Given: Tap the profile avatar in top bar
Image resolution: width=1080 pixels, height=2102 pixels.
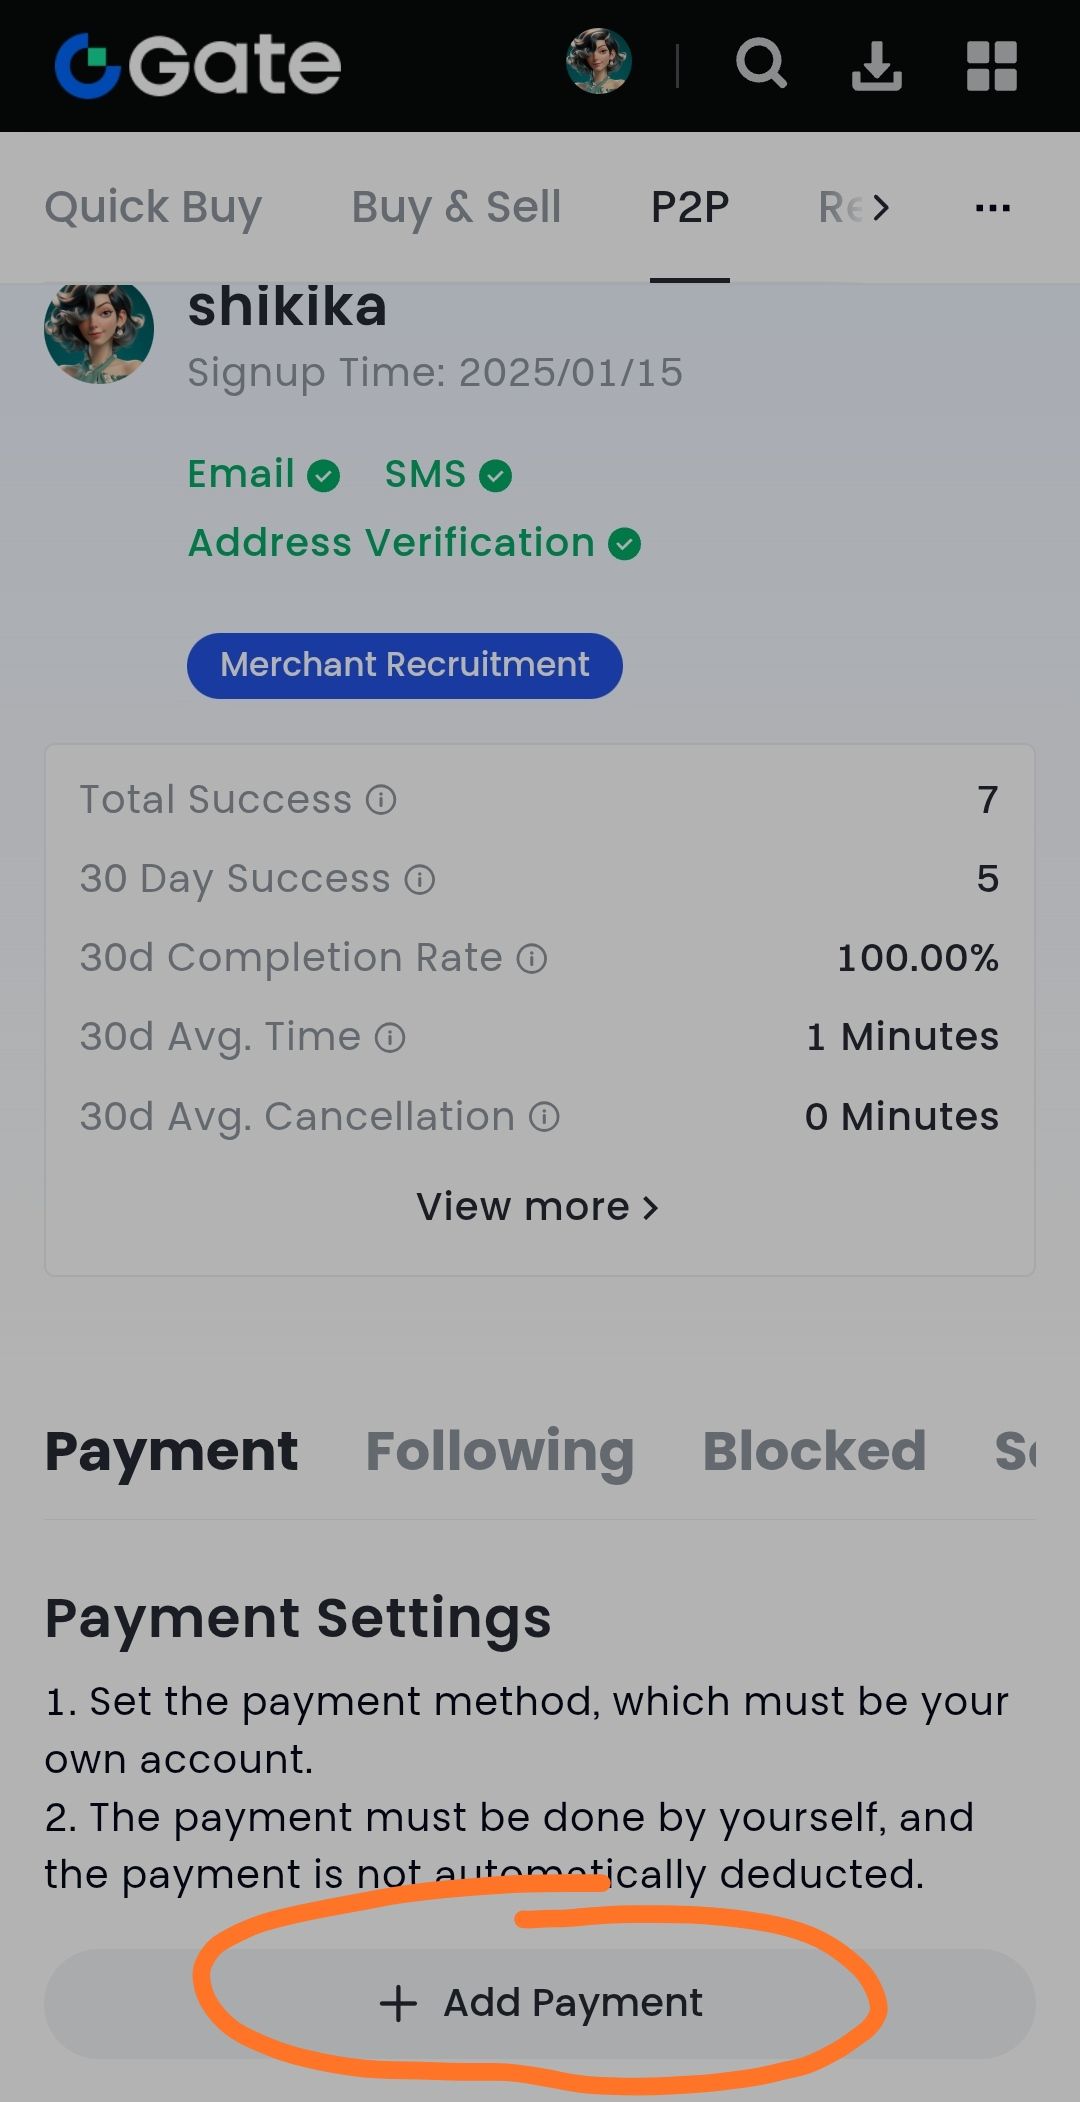Looking at the screenshot, I should tap(599, 62).
